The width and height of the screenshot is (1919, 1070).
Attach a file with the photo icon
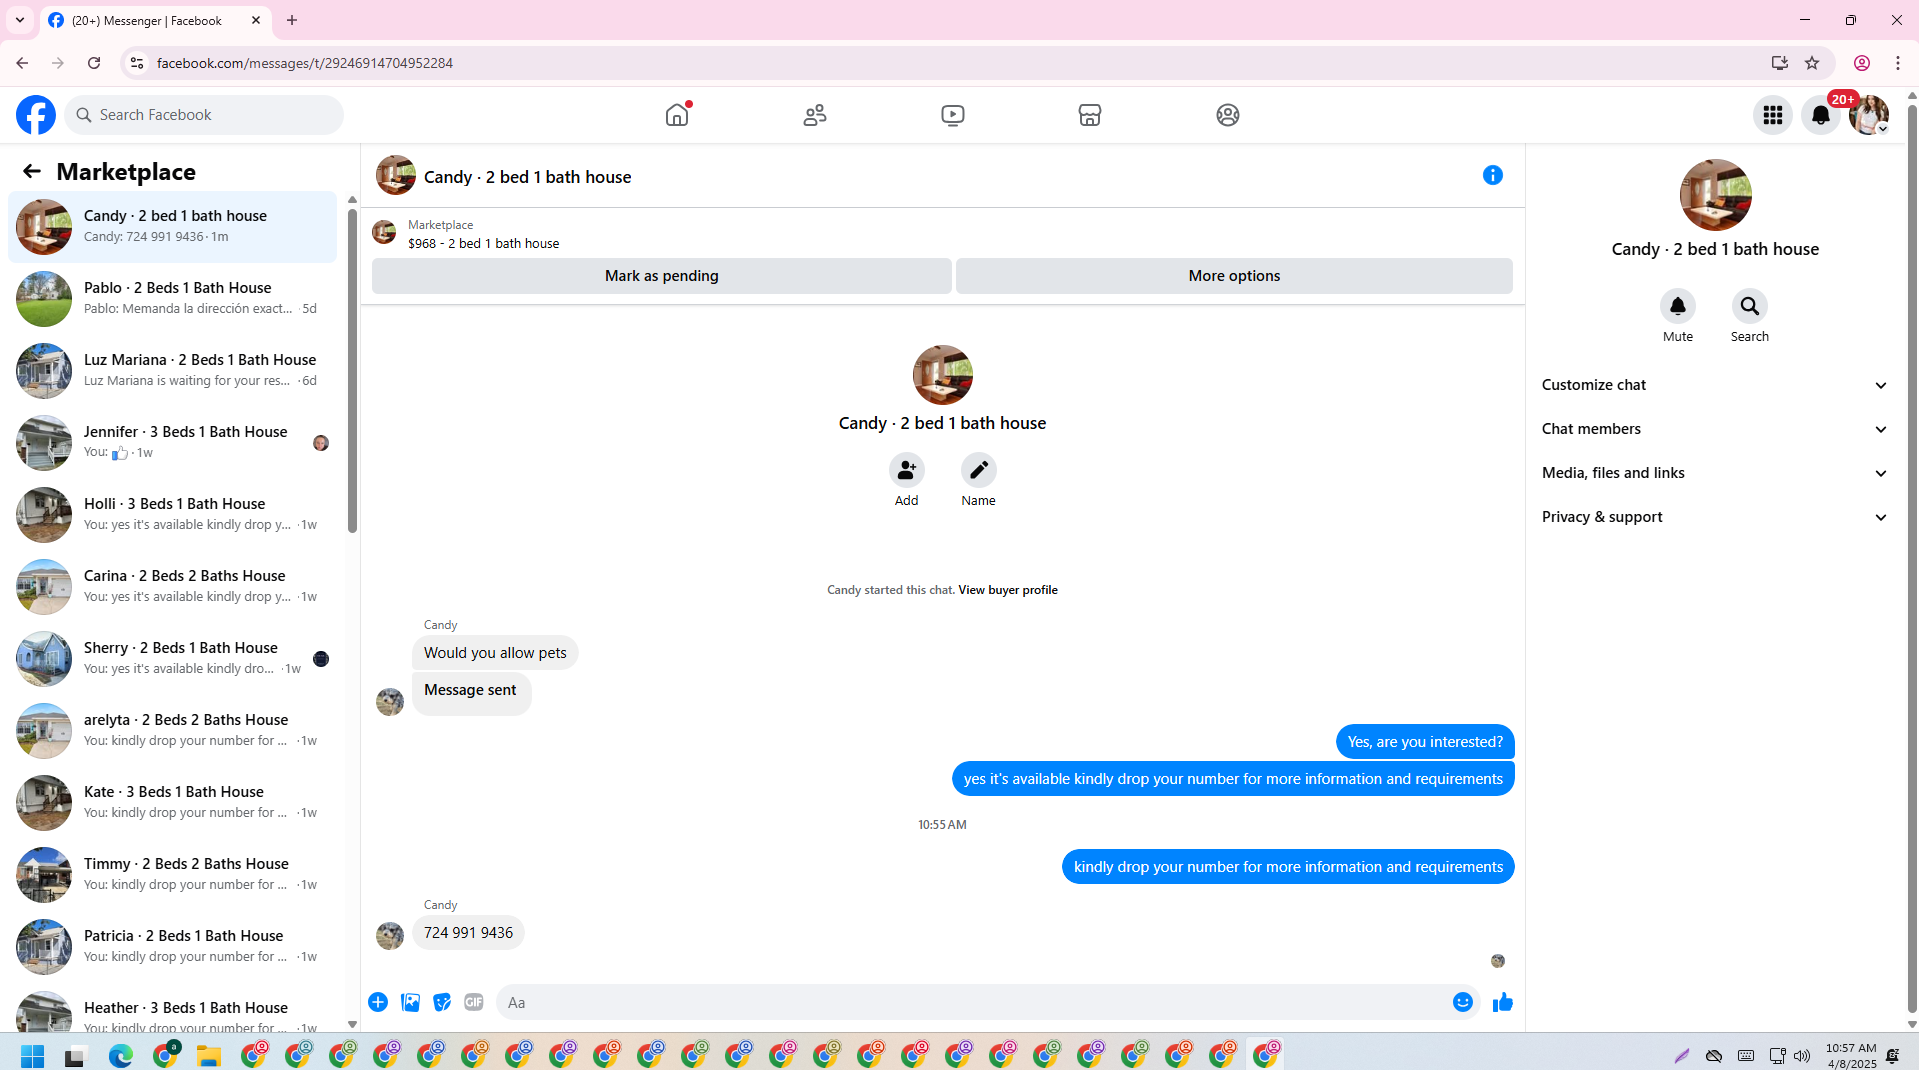click(x=410, y=1002)
